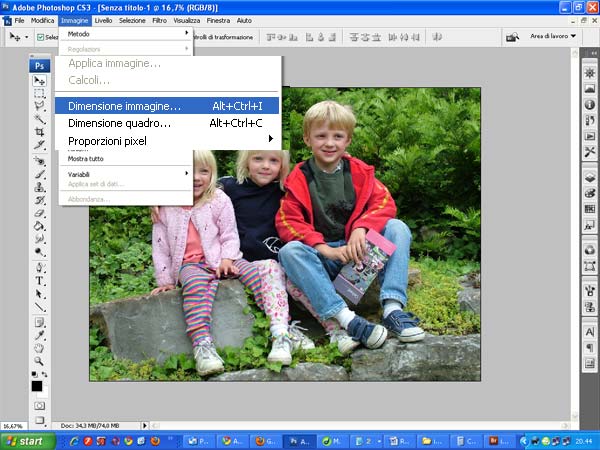Open the Styles fx panel icon
The height and width of the screenshot is (450, 600).
coord(590,225)
